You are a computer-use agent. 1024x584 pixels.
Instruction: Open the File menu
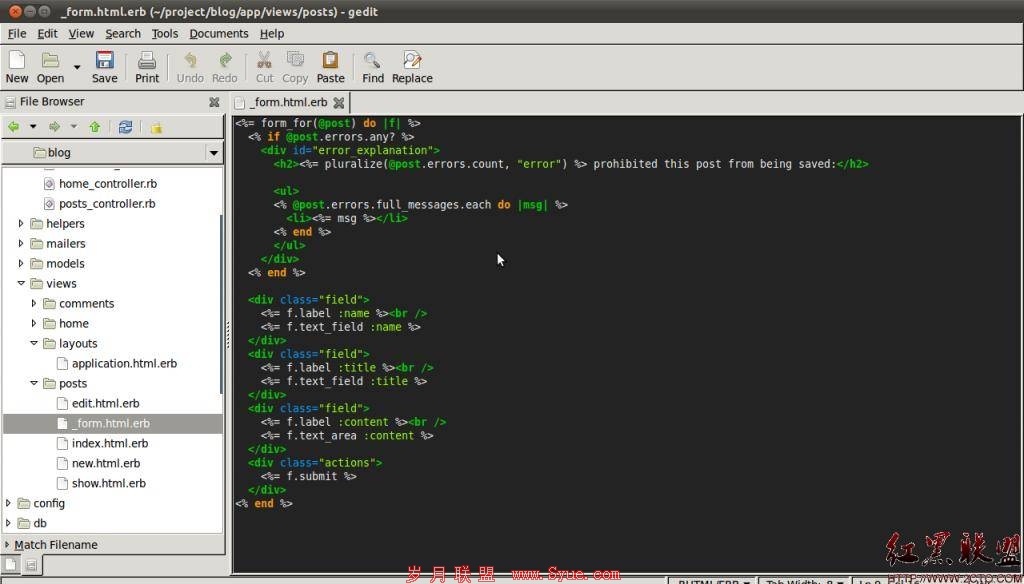pos(17,33)
